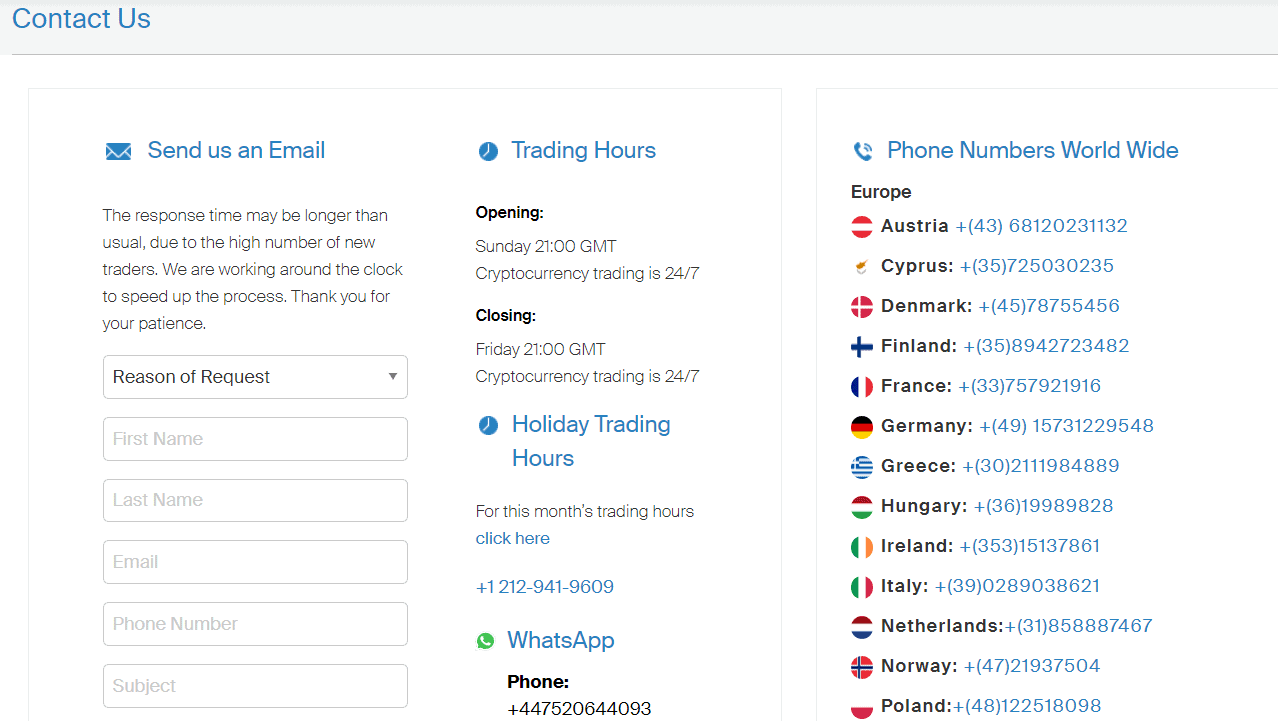1278x721 pixels.
Task: Click the France flag icon
Action: pos(861,387)
